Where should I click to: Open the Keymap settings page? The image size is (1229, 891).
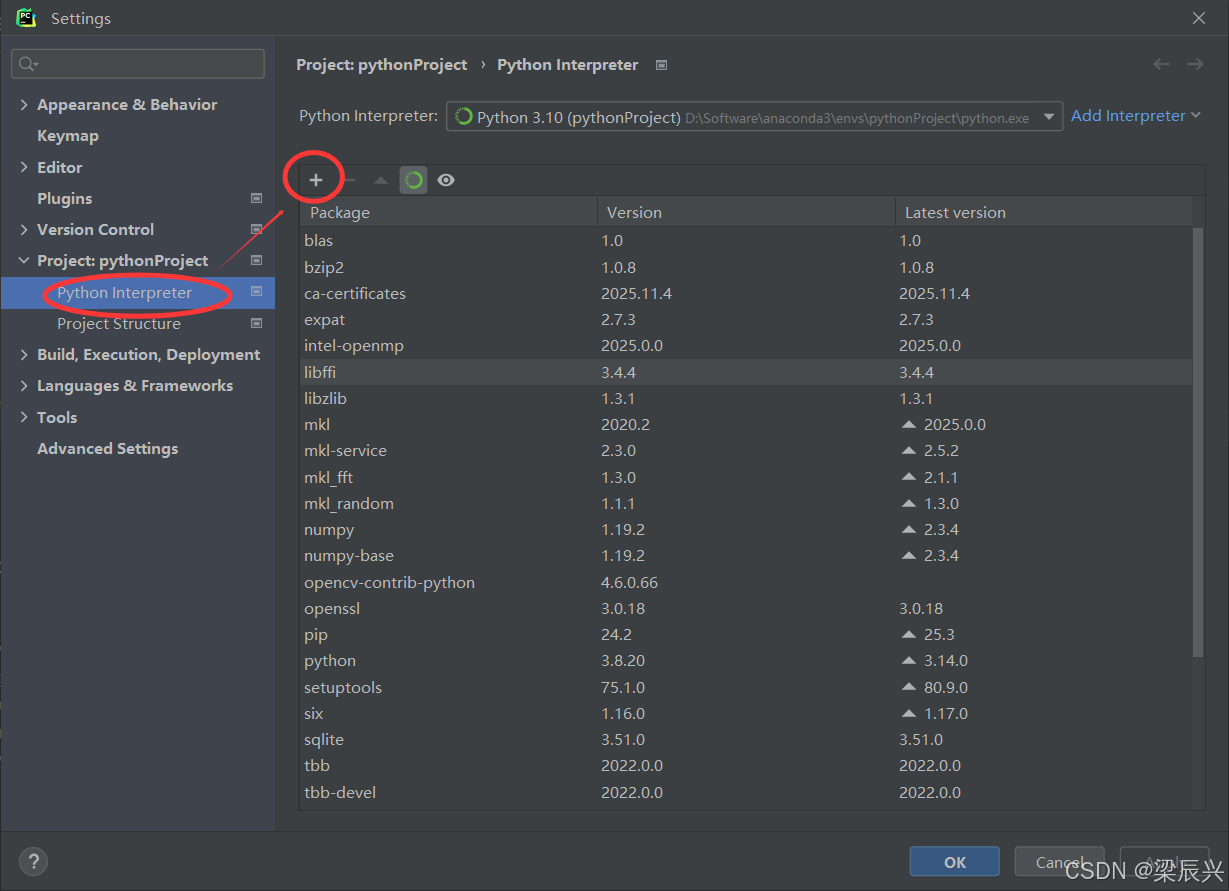[x=68, y=136]
